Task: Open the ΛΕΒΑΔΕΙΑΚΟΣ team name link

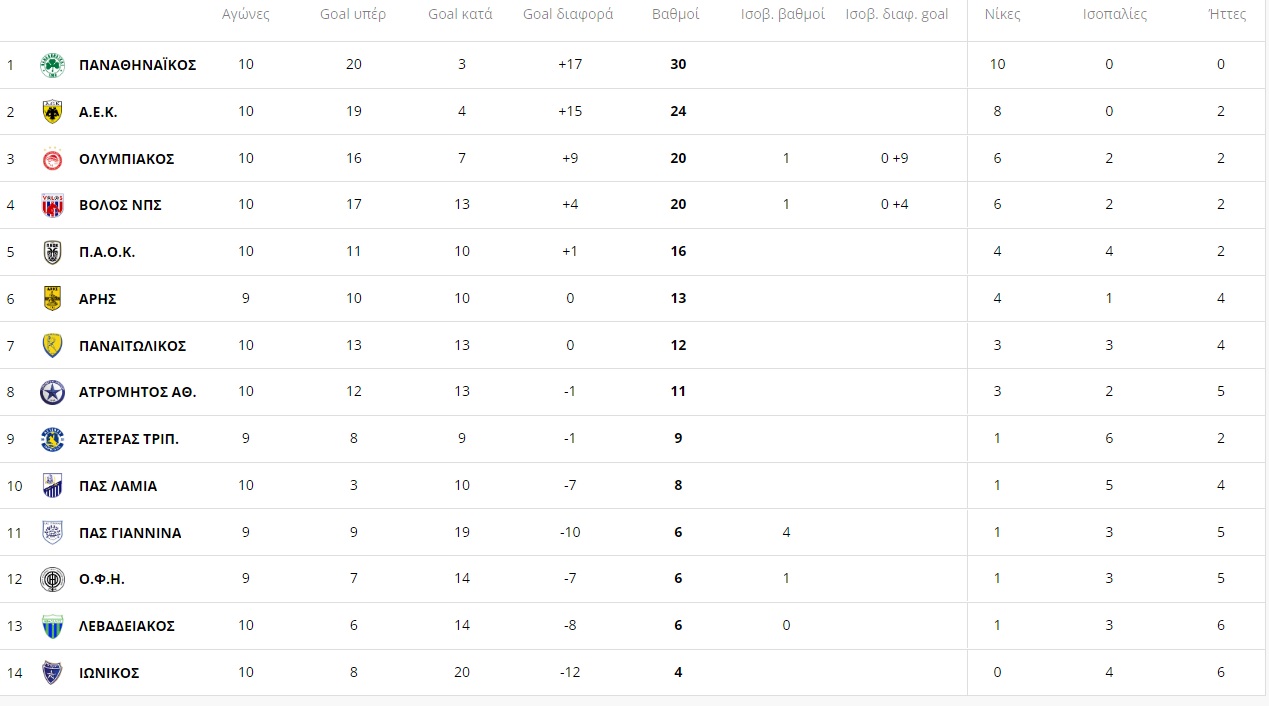Action: click(127, 626)
